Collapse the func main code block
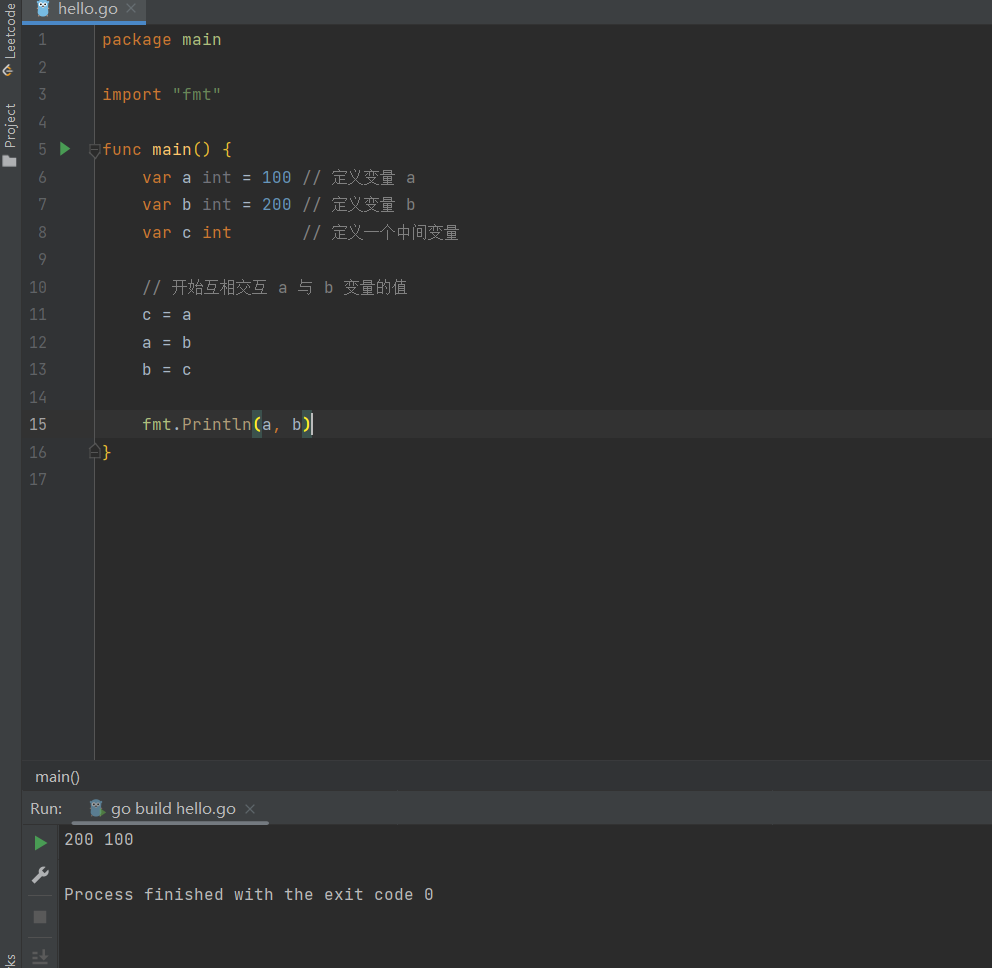The image size is (992, 968). click(95, 151)
